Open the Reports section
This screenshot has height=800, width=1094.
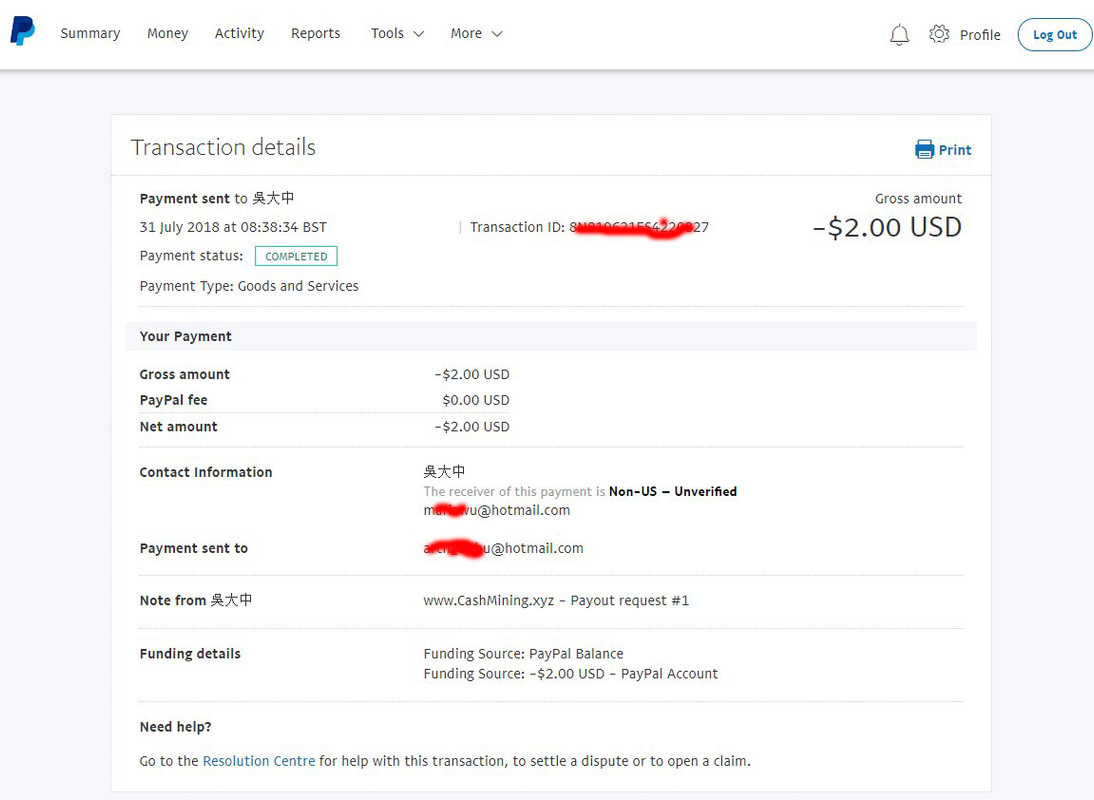[x=315, y=33]
